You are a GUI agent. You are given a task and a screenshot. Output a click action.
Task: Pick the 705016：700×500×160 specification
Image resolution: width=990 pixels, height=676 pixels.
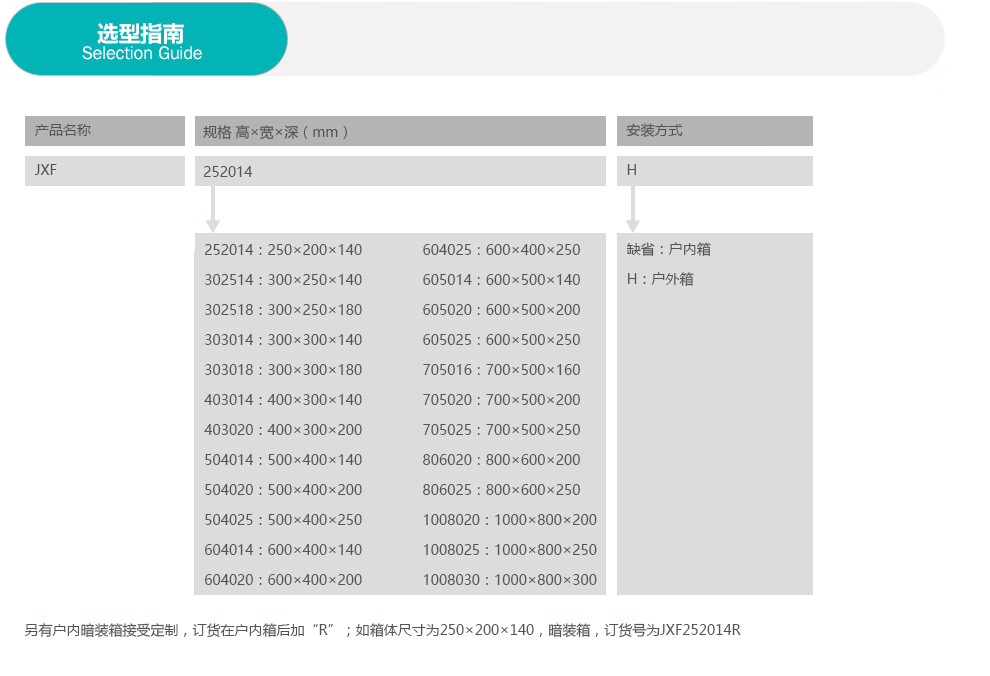tap(501, 369)
